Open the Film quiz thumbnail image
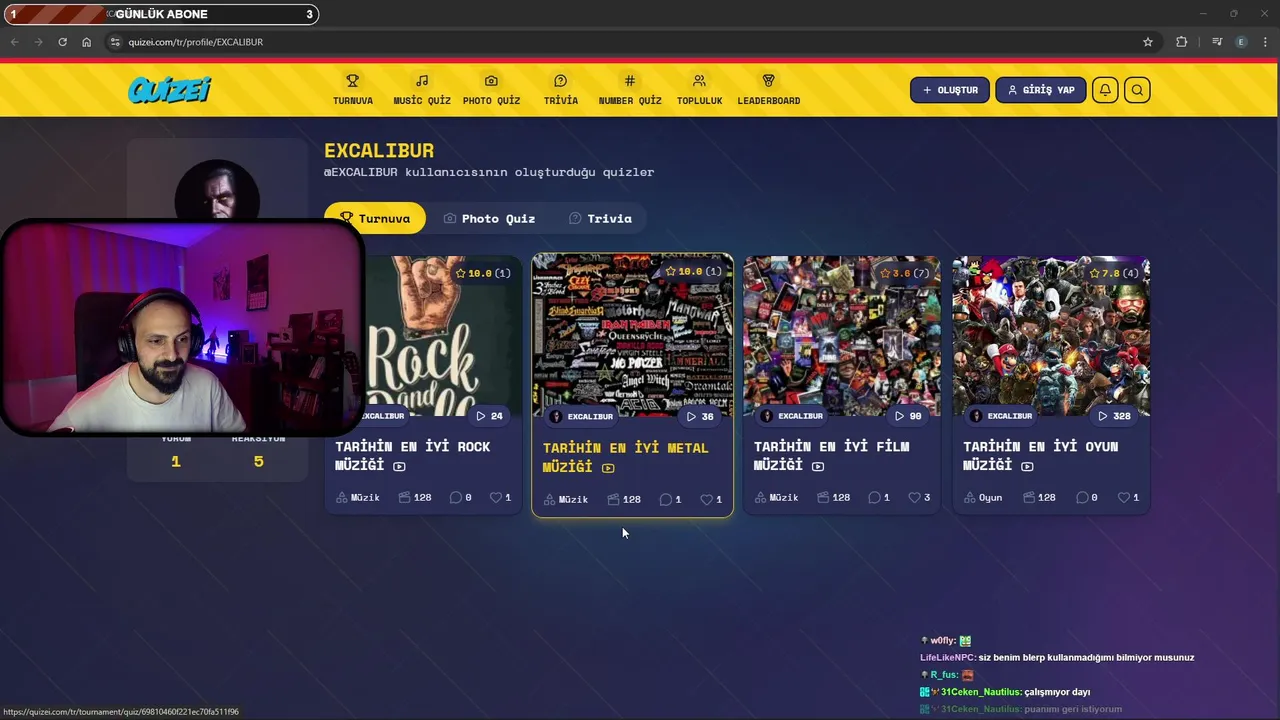This screenshot has height=720, width=1280. 842,335
